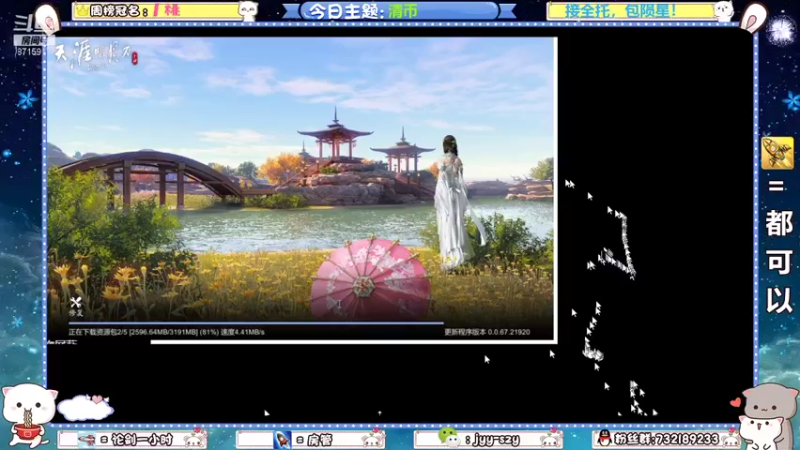Click the 周榜冠名 banner text
Image resolution: width=800 pixels, height=450 pixels.
point(118,11)
